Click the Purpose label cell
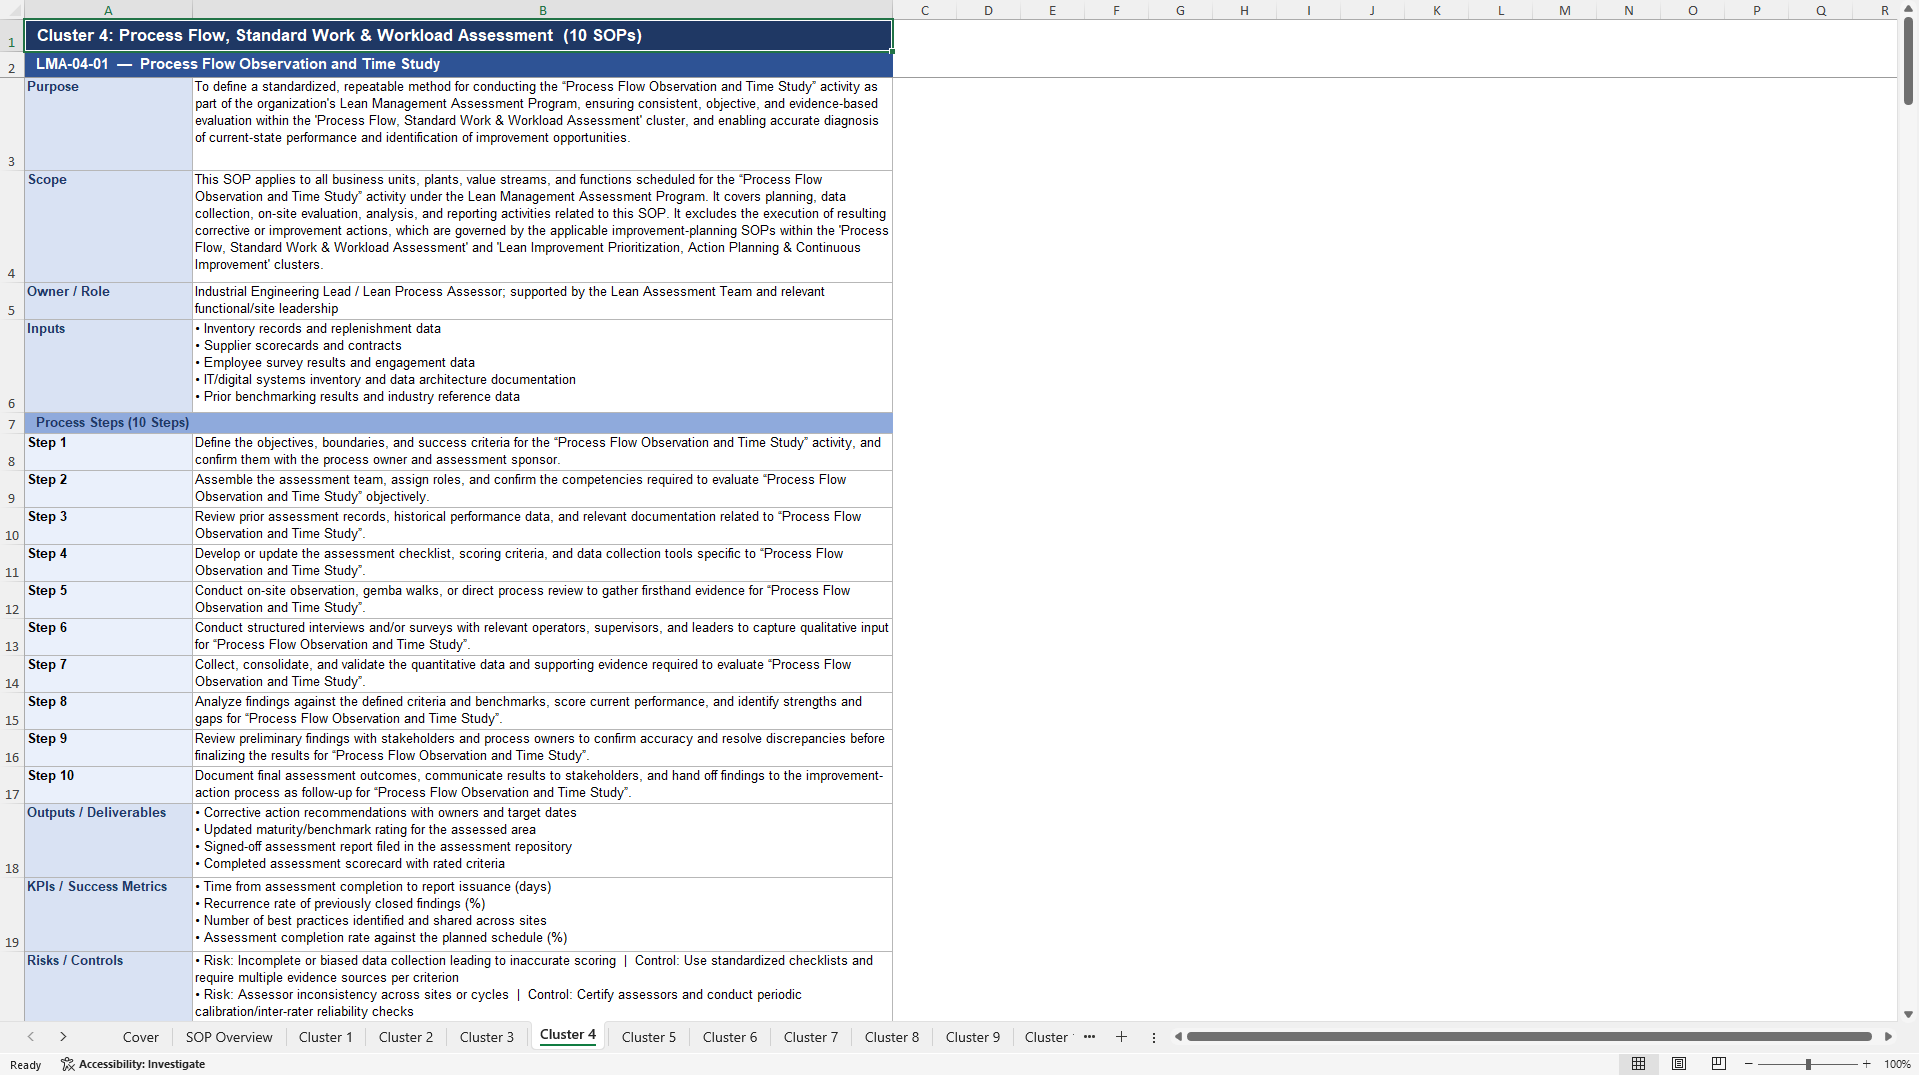The image size is (1919, 1075). coord(108,124)
